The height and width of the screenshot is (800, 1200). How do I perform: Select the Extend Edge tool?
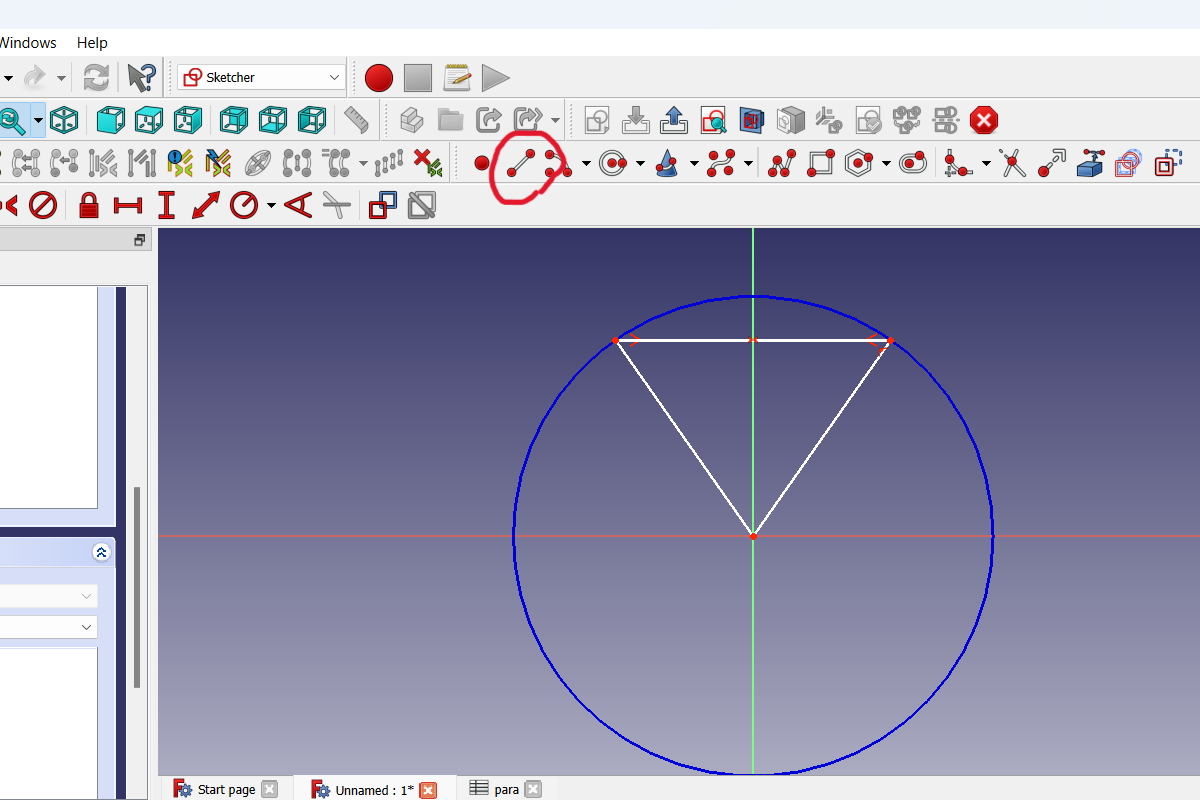click(1052, 163)
